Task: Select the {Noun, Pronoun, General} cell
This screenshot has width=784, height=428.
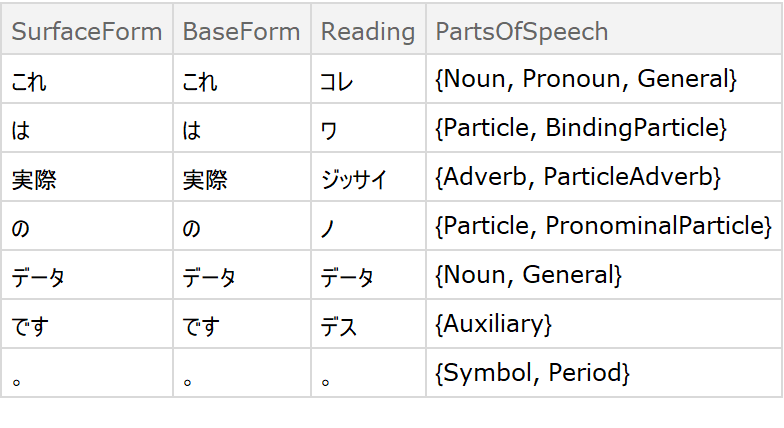Action: click(x=586, y=80)
